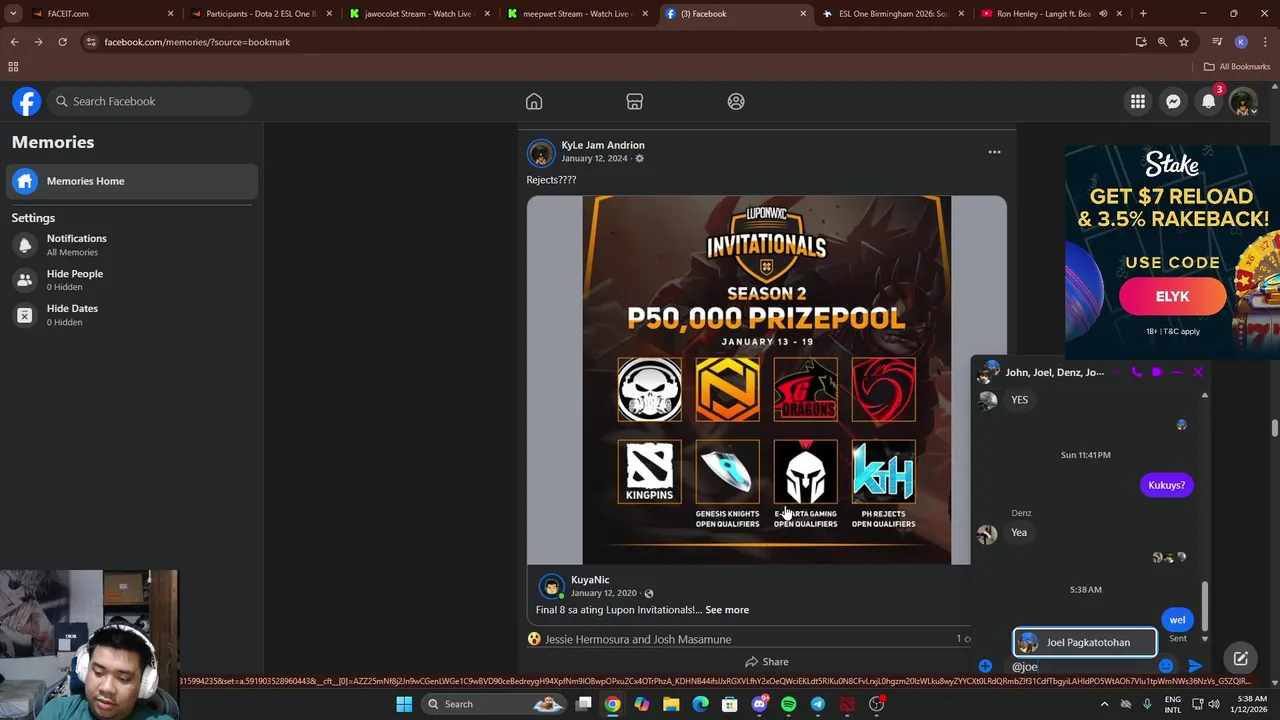Start a voice call in chat
1280x720 pixels.
(x=1136, y=372)
